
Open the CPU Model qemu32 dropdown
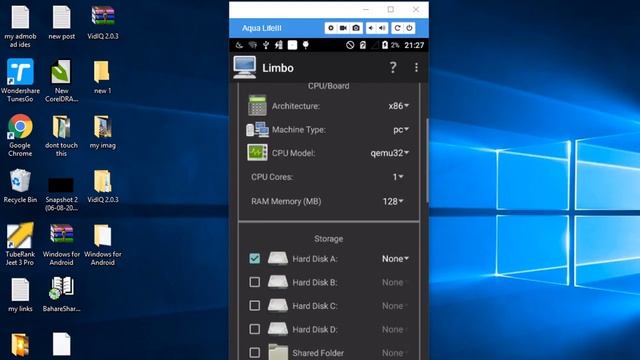pyautogui.click(x=390, y=153)
